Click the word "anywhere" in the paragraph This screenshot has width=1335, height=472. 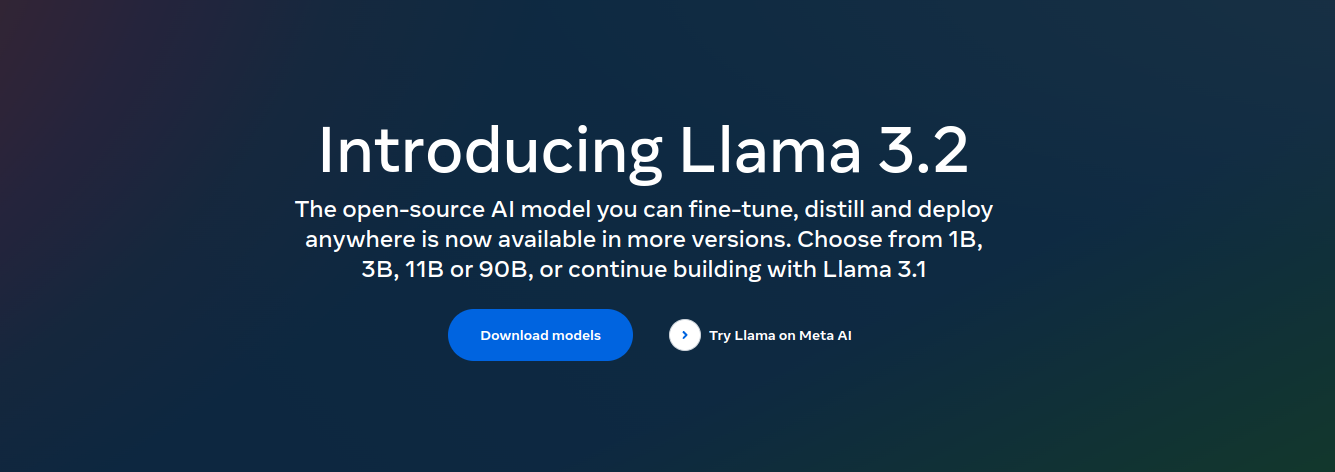(352, 240)
